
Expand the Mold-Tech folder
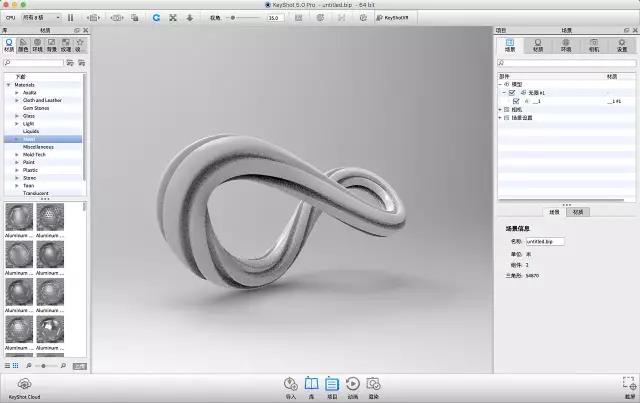coord(17,155)
